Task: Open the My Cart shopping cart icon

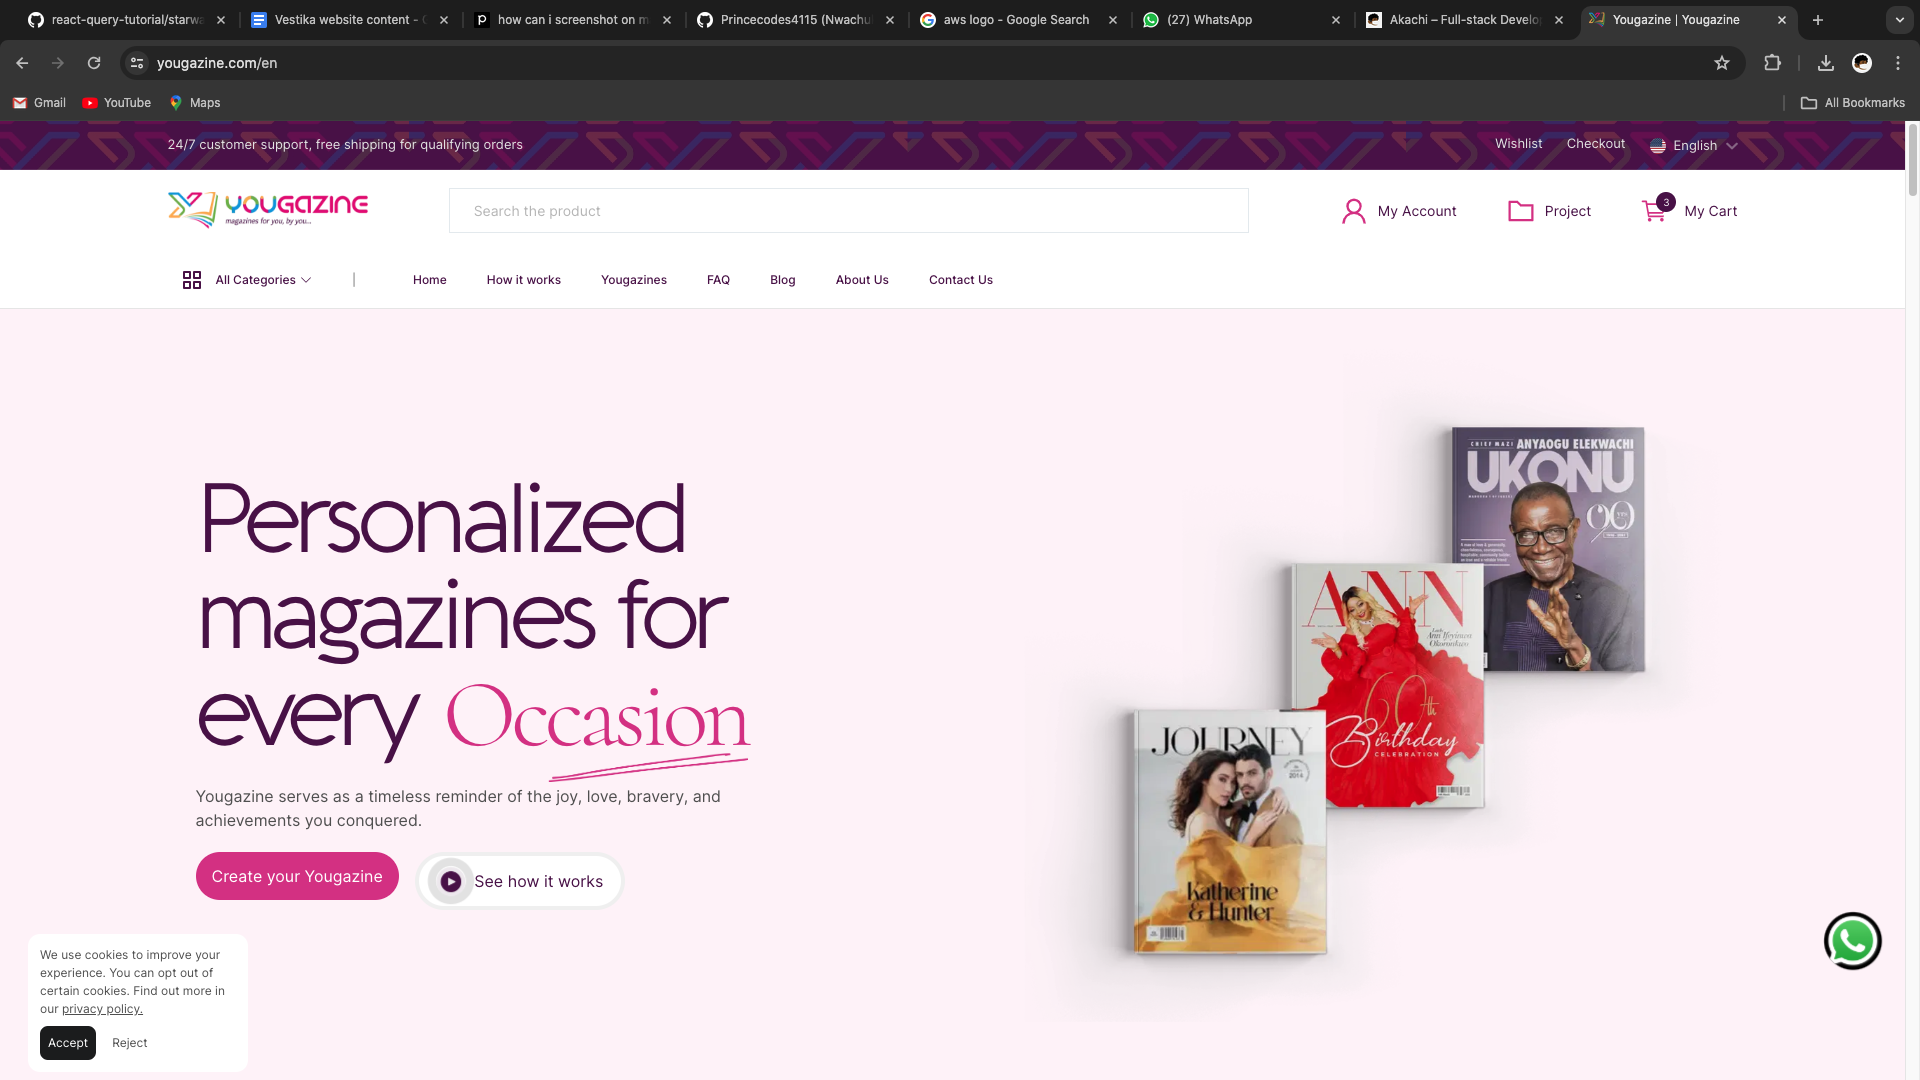Action: pos(1653,212)
